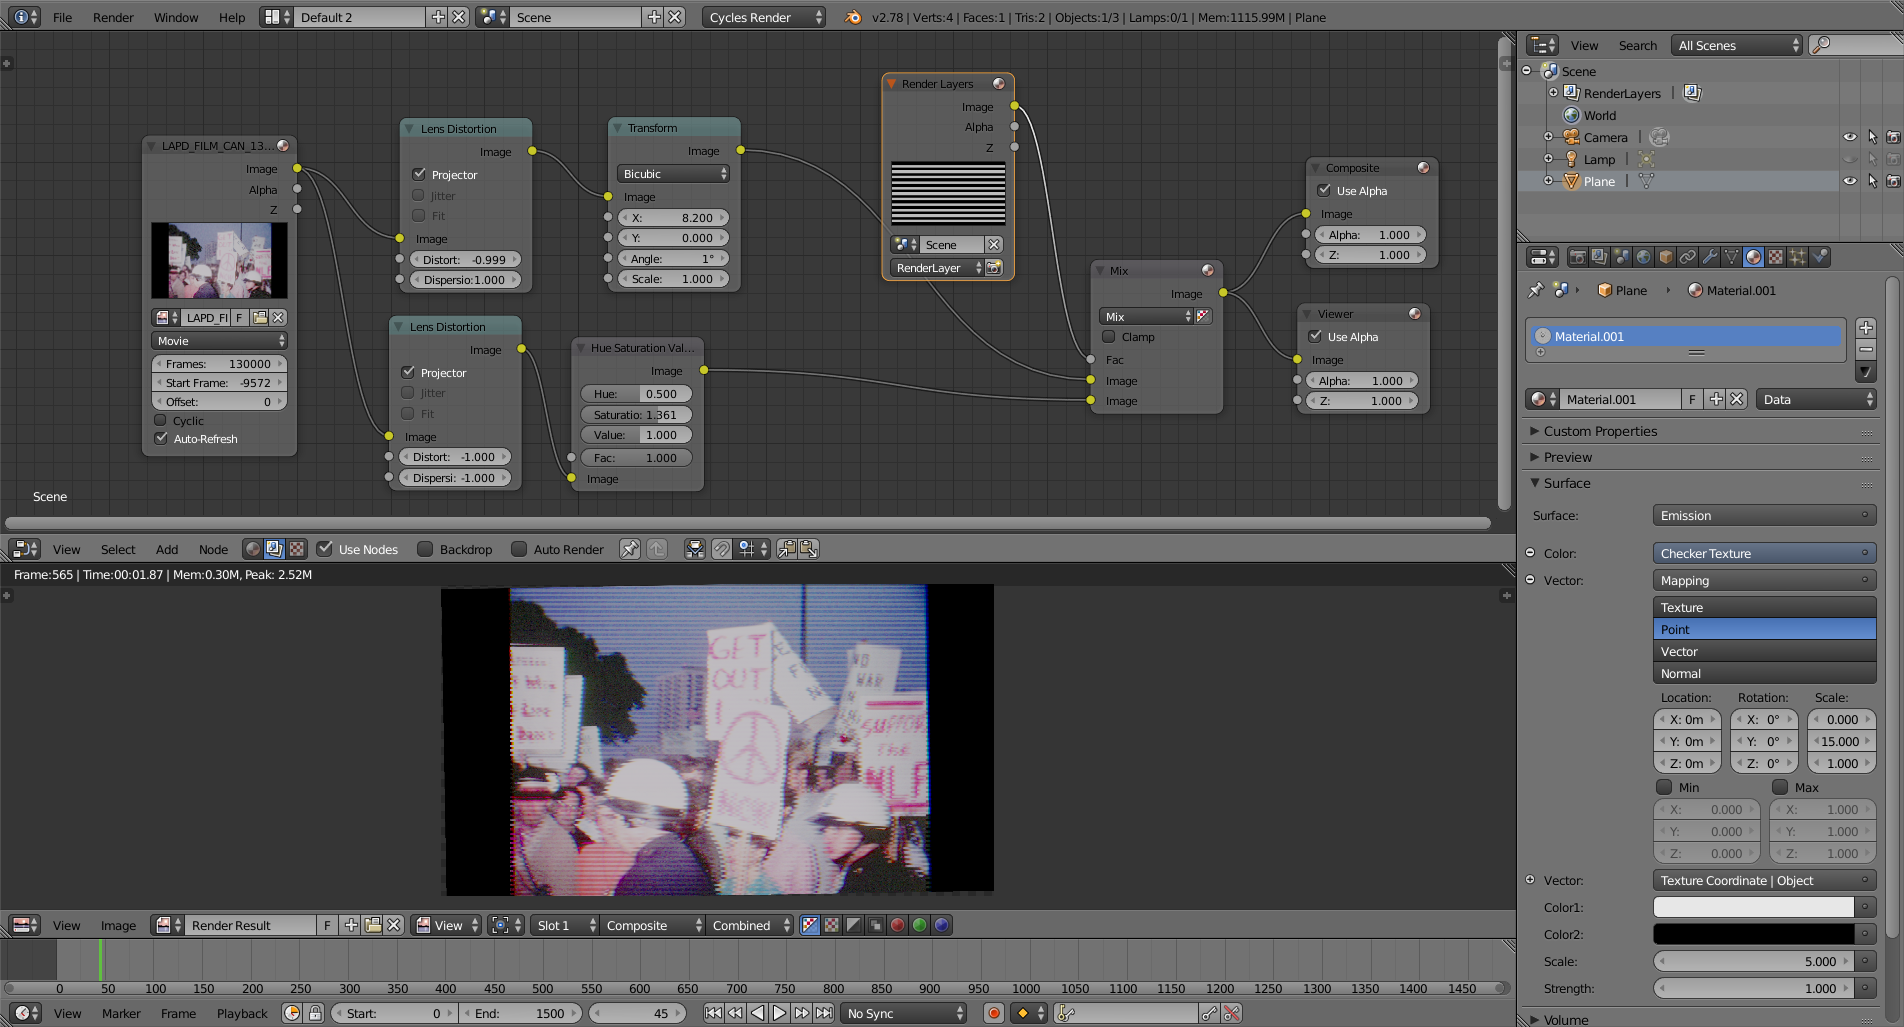Screen dimensions: 1904x1027
Task: Expand the Custom Properties panel
Action: (x=1600, y=431)
